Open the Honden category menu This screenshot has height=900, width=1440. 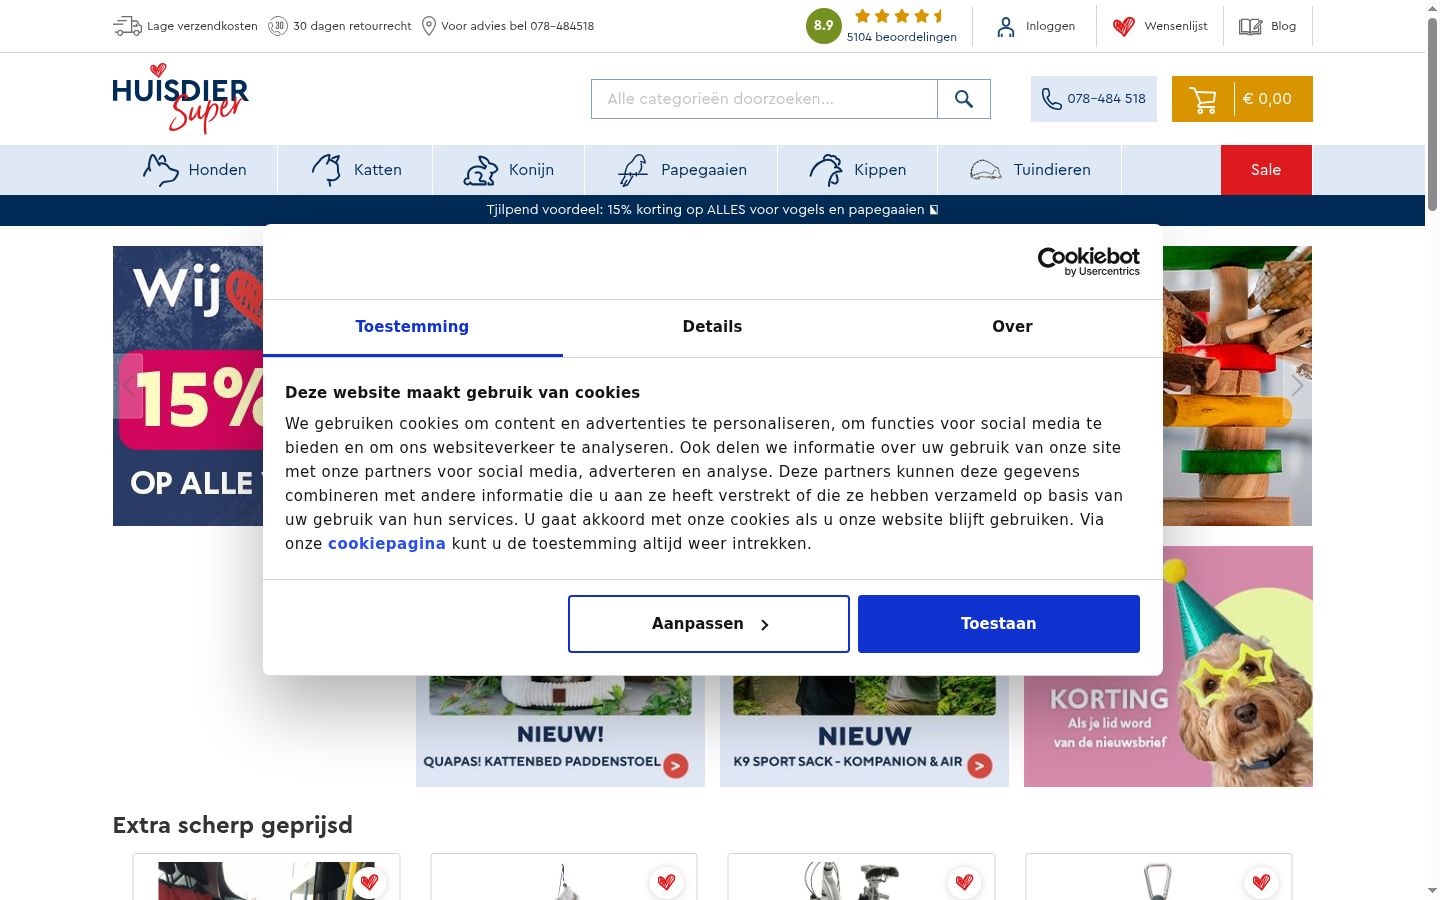coord(195,170)
